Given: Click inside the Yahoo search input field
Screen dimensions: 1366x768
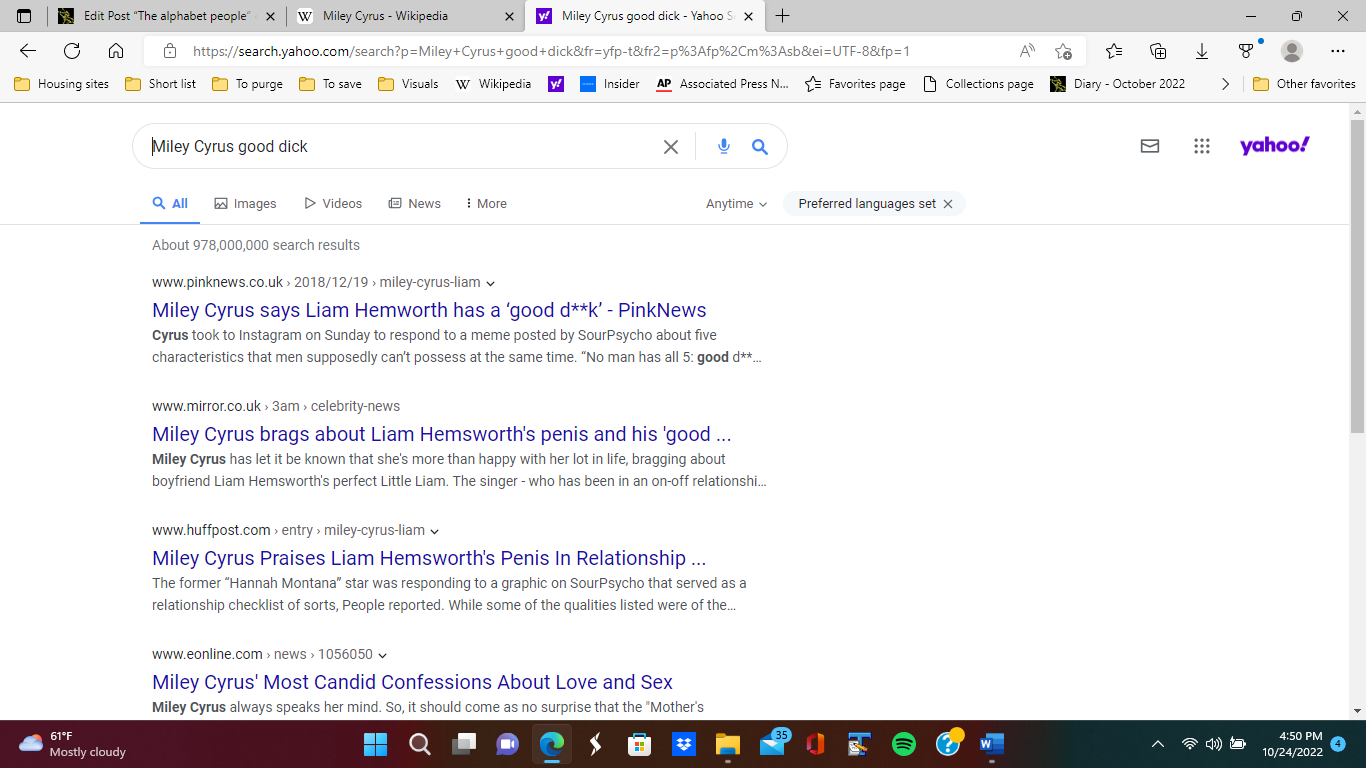Looking at the screenshot, I should tap(400, 147).
